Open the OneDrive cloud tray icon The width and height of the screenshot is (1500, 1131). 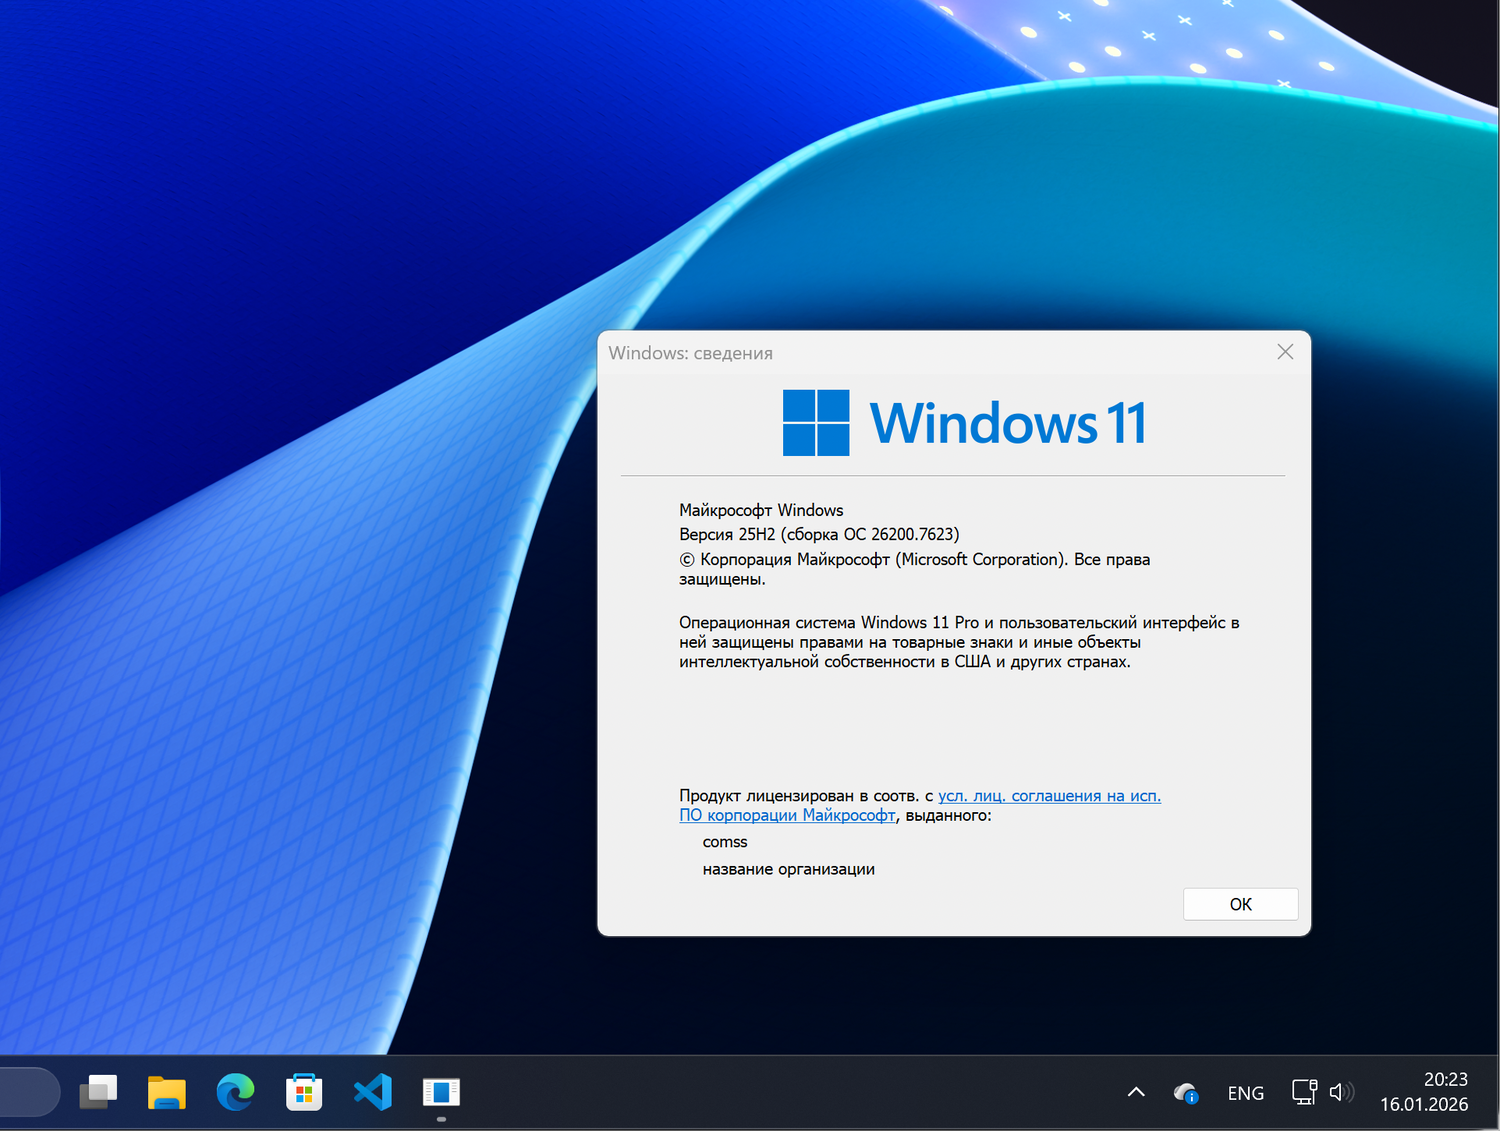tap(1186, 1093)
